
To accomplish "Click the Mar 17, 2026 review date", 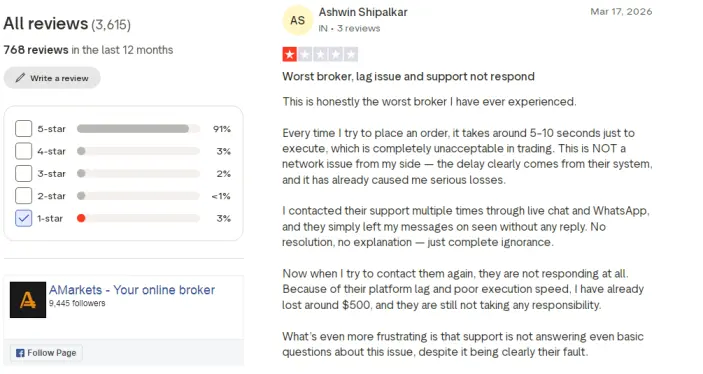I will point(621,12).
